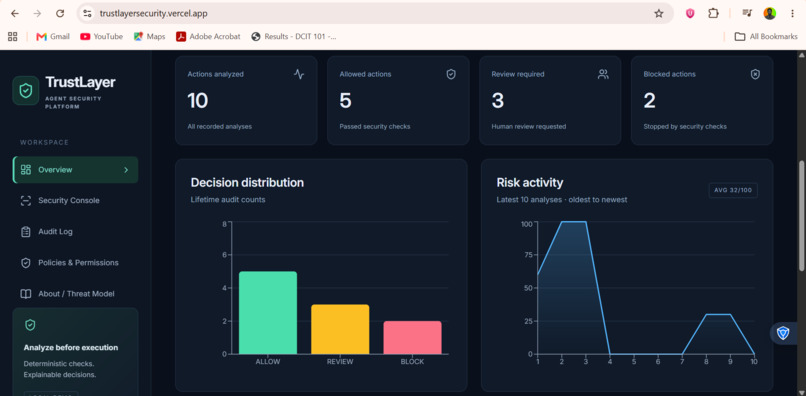Click the browser back arrow
806x396 pixels.
point(14,14)
